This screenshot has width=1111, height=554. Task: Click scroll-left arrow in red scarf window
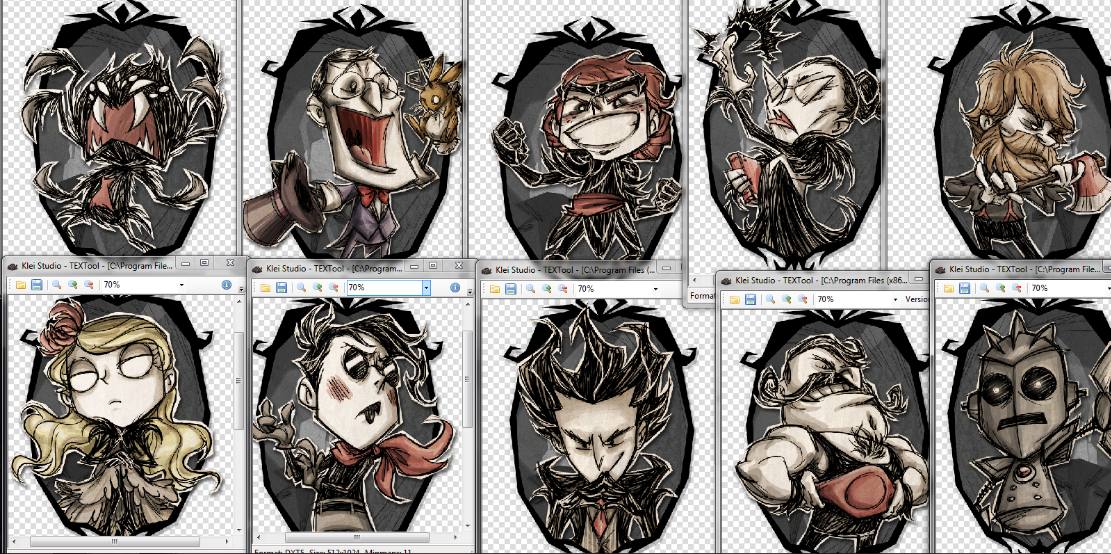coord(259,537)
